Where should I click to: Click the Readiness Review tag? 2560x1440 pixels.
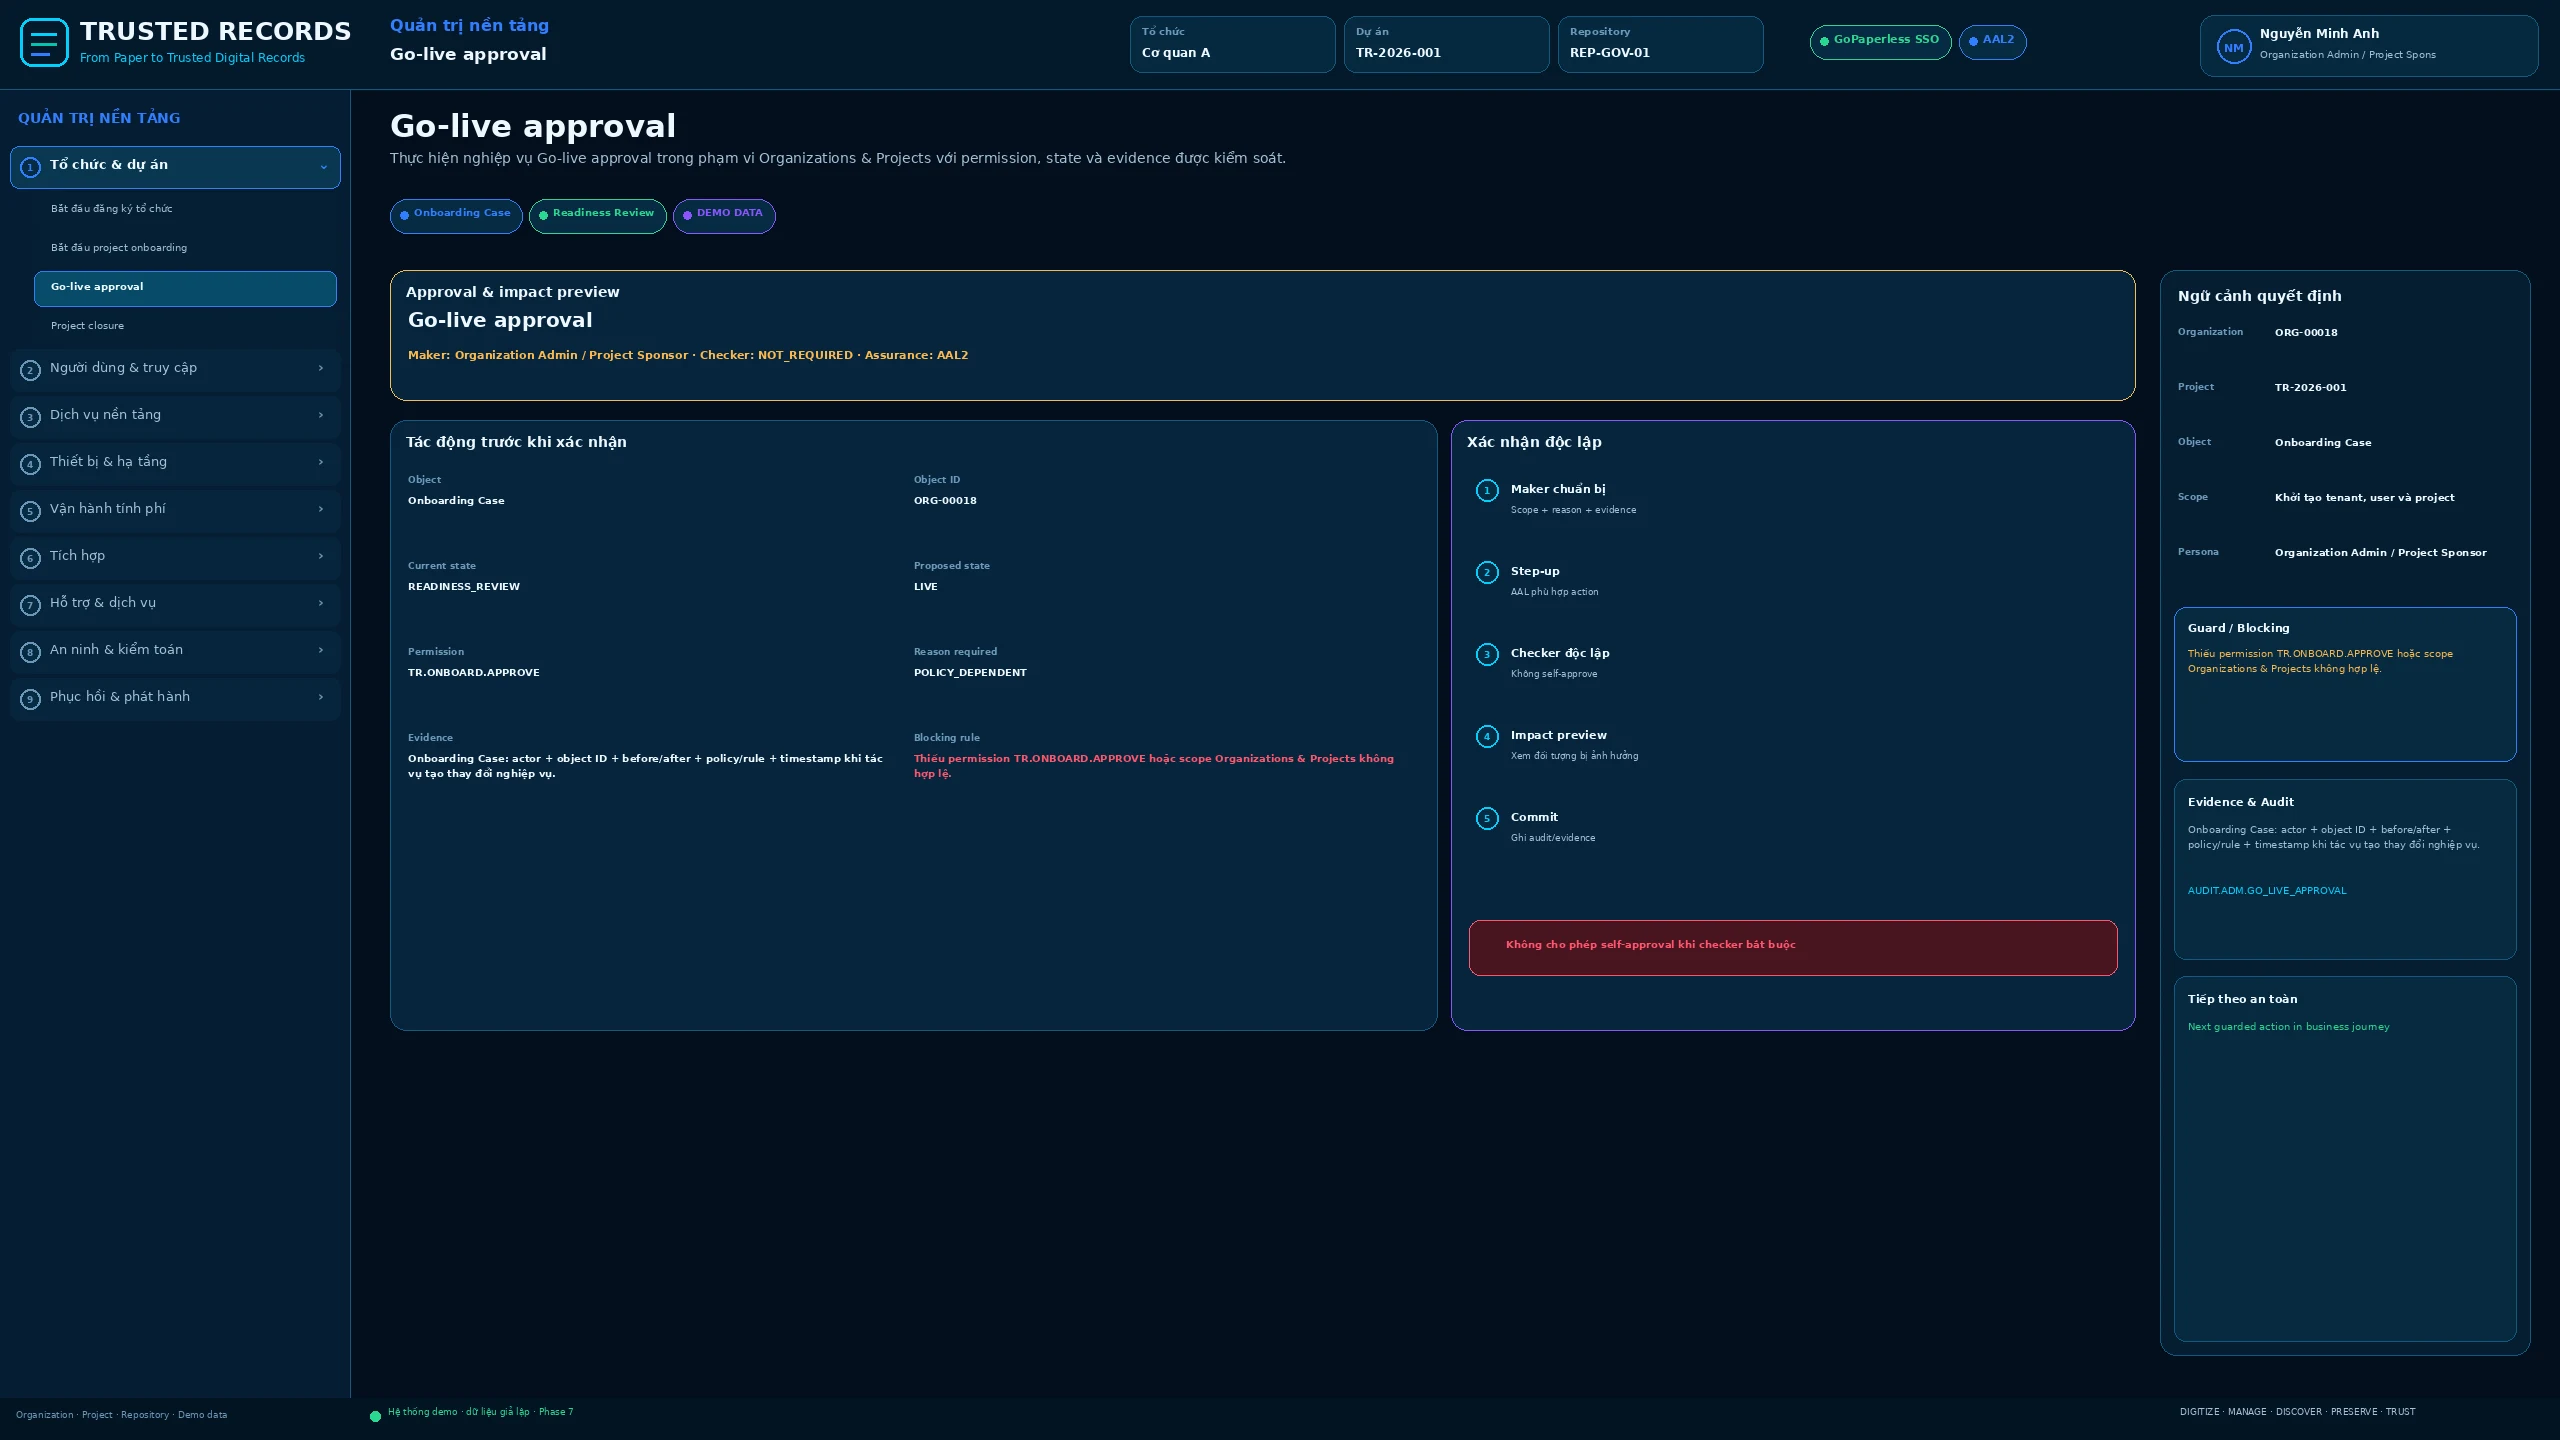pyautogui.click(x=598, y=216)
